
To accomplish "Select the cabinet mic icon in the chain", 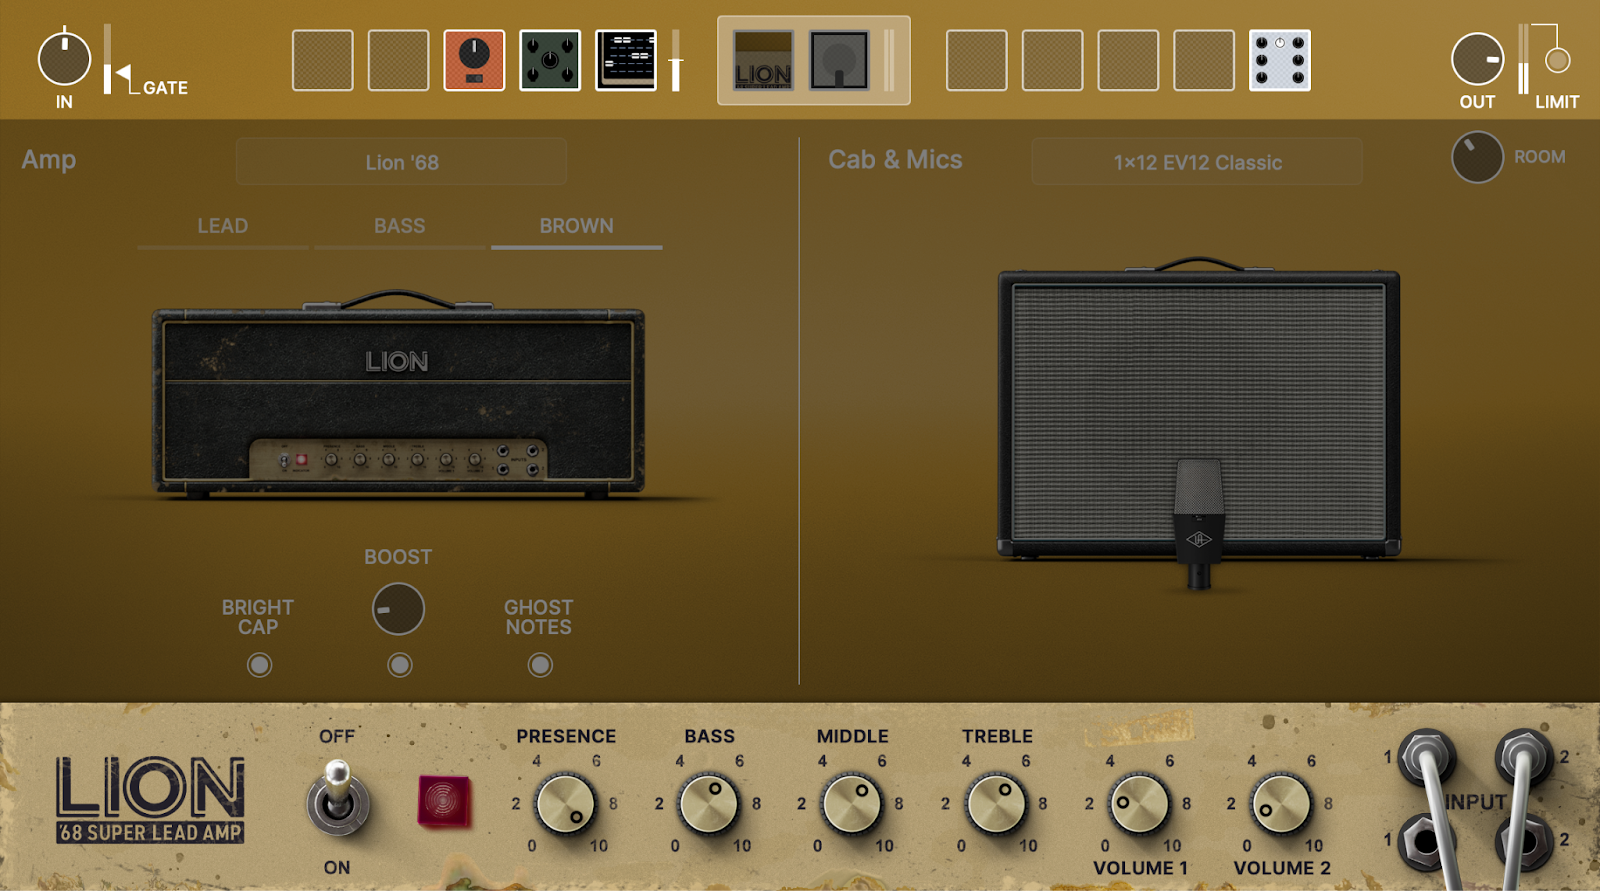I will coord(839,60).
